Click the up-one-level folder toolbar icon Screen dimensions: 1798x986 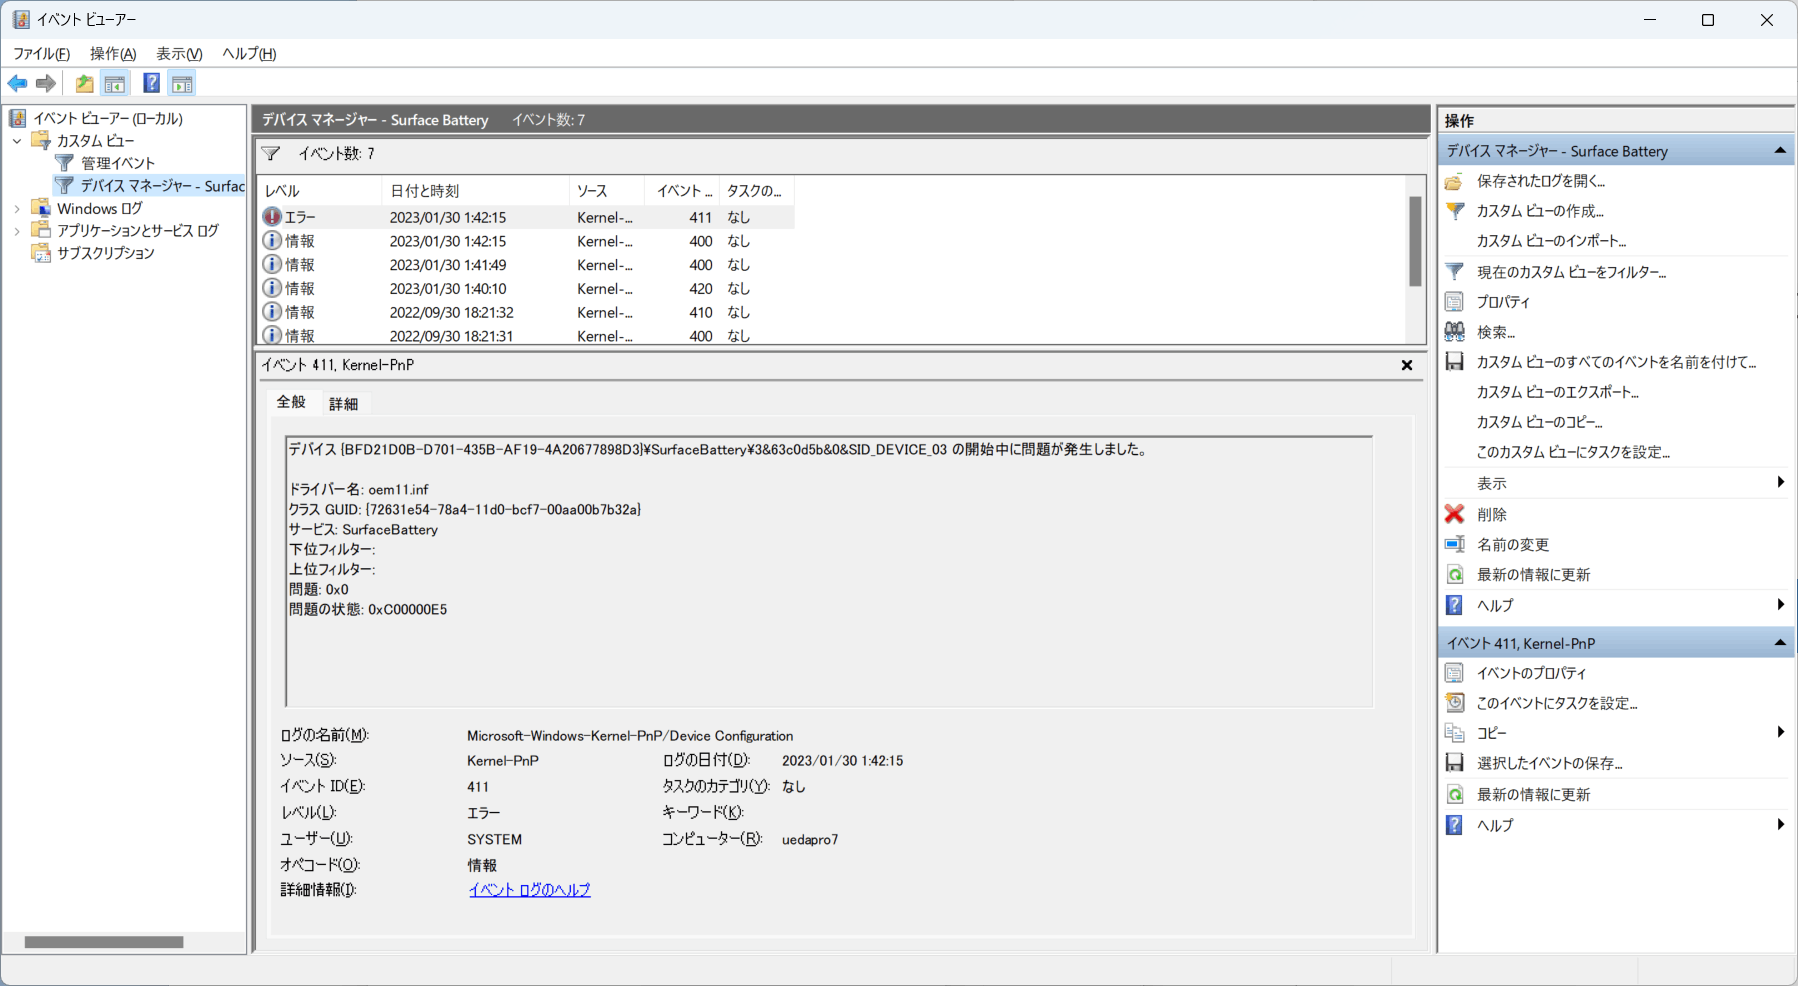[85, 84]
